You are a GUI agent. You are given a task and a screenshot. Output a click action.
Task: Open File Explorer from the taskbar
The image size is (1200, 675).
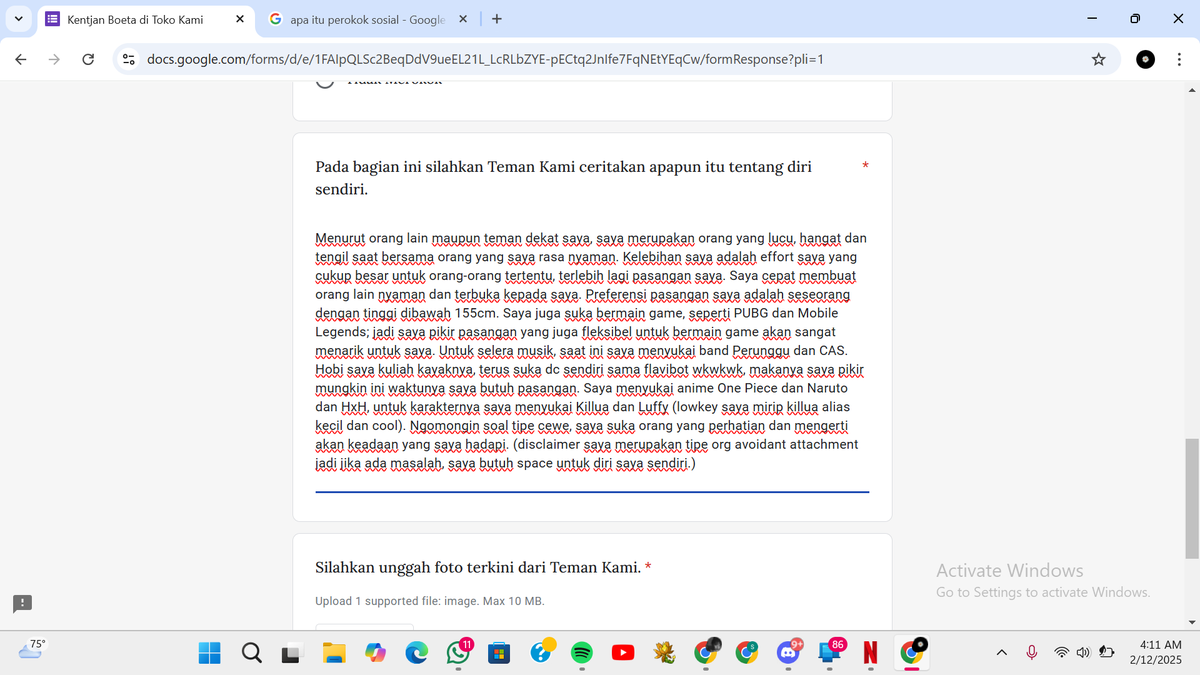click(x=332, y=652)
